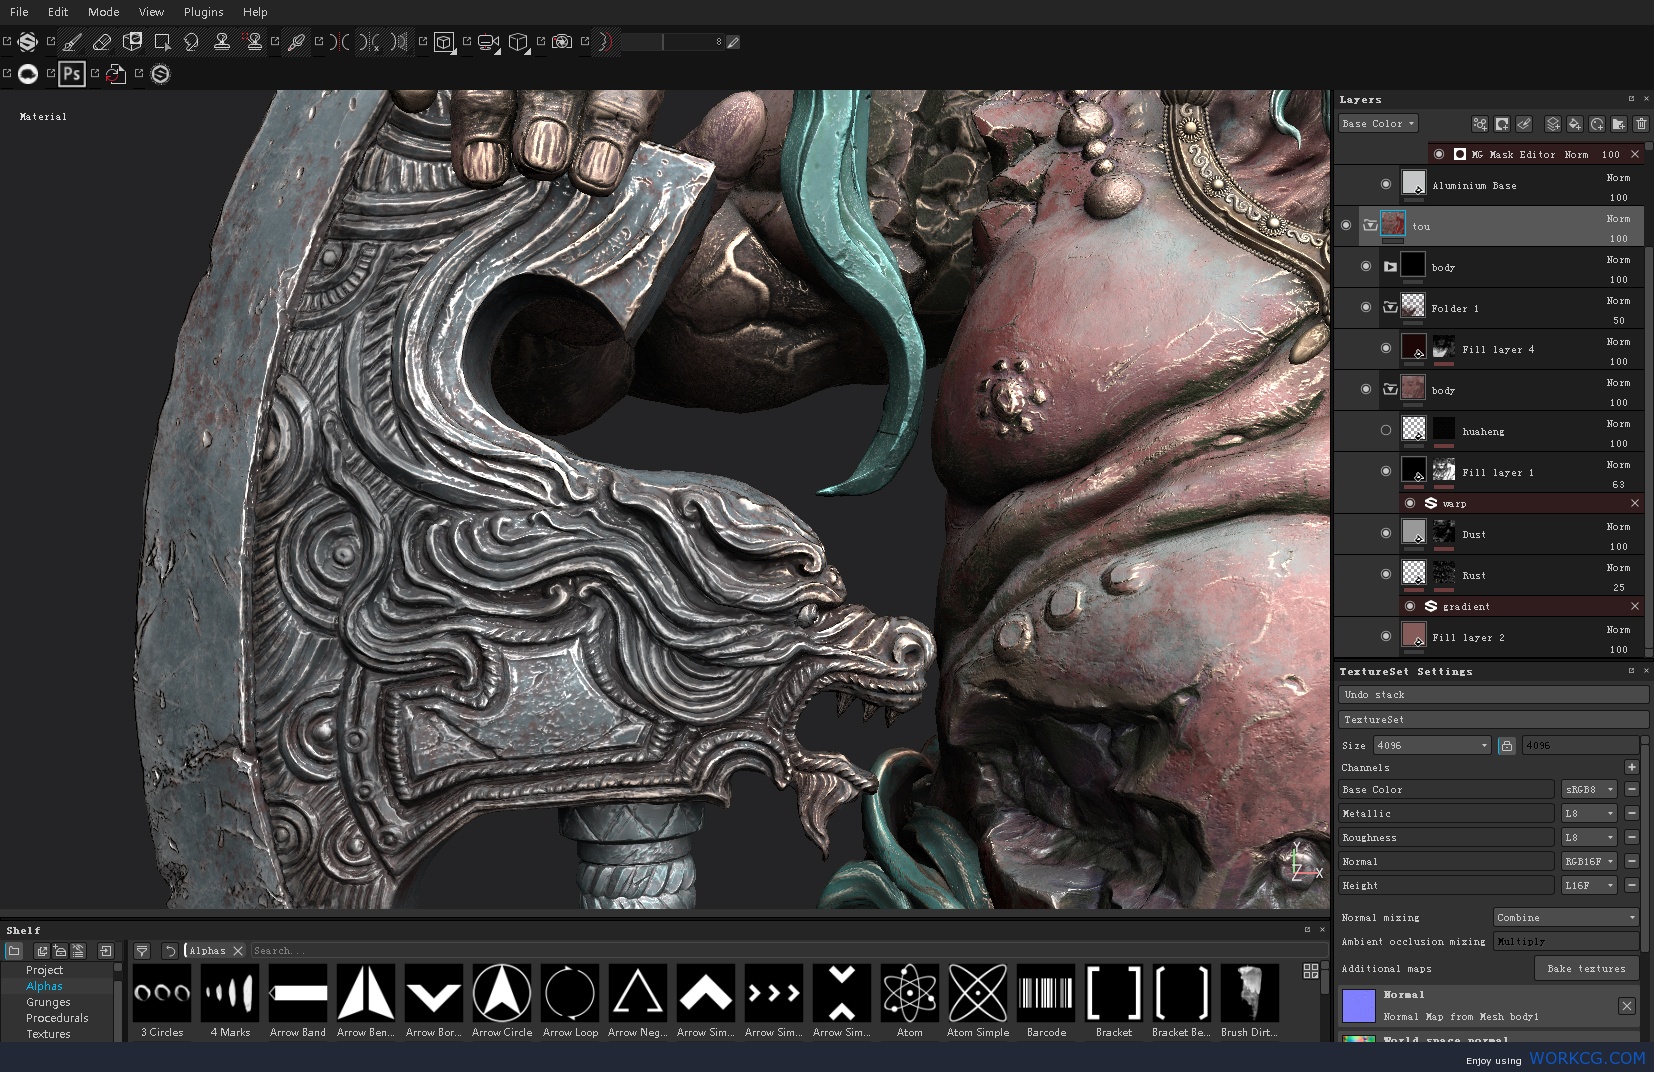This screenshot has width=1654, height=1072.
Task: Remove the MG Mask Editor effect
Action: tap(1635, 154)
